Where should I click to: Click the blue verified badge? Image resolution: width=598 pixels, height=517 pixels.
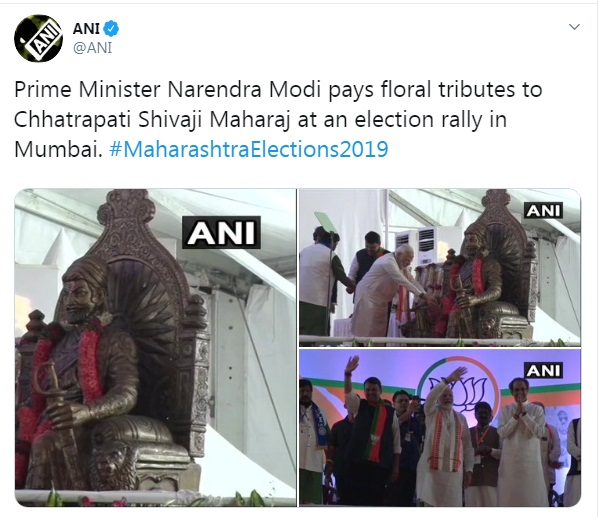click(112, 29)
